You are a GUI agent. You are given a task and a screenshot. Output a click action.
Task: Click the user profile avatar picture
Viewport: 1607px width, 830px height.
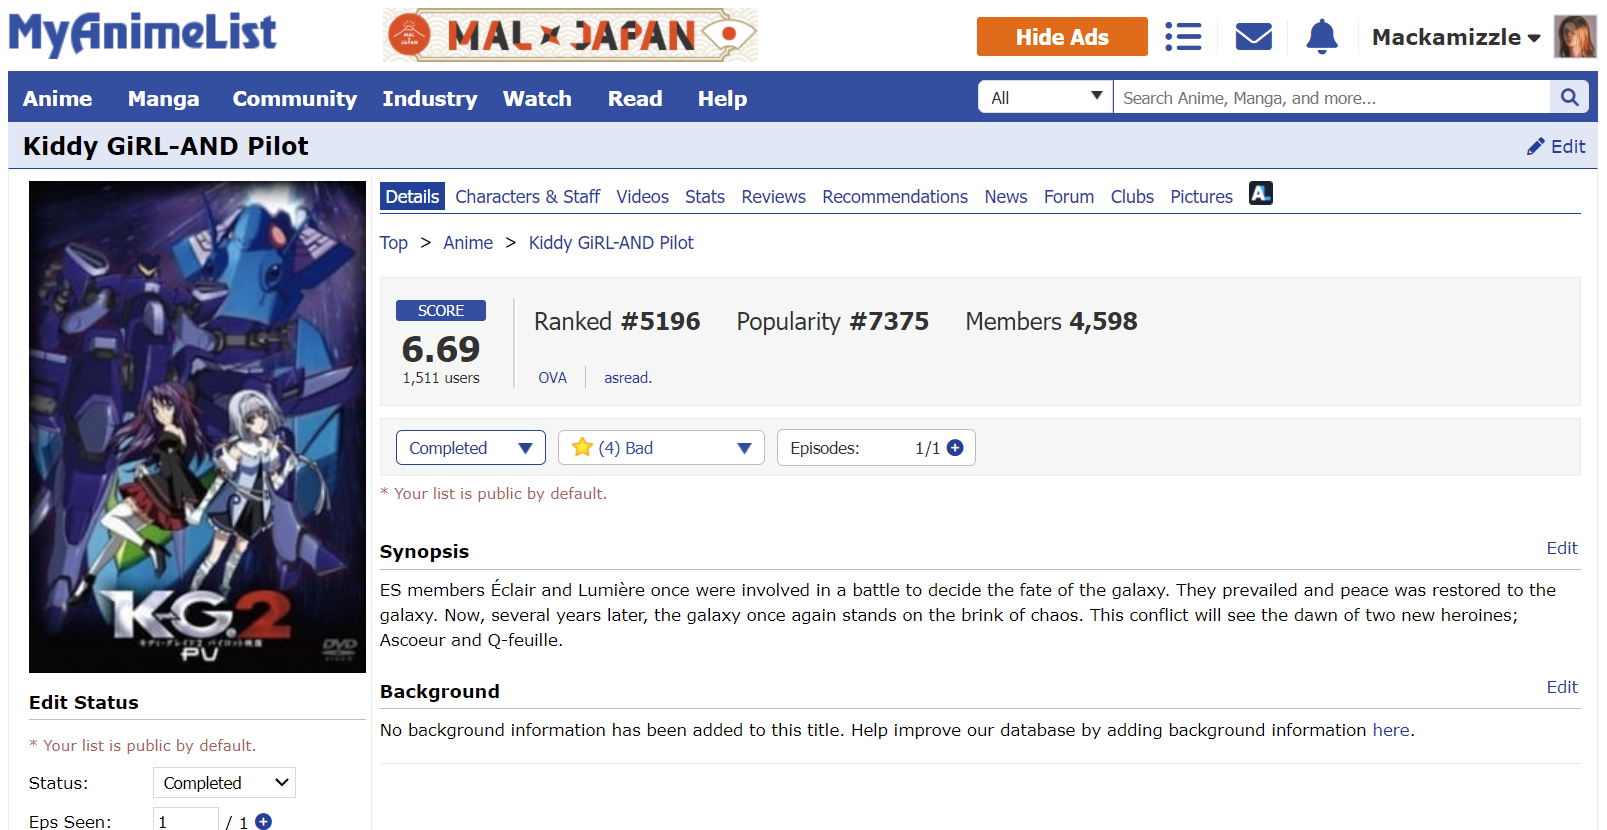[x=1575, y=37]
